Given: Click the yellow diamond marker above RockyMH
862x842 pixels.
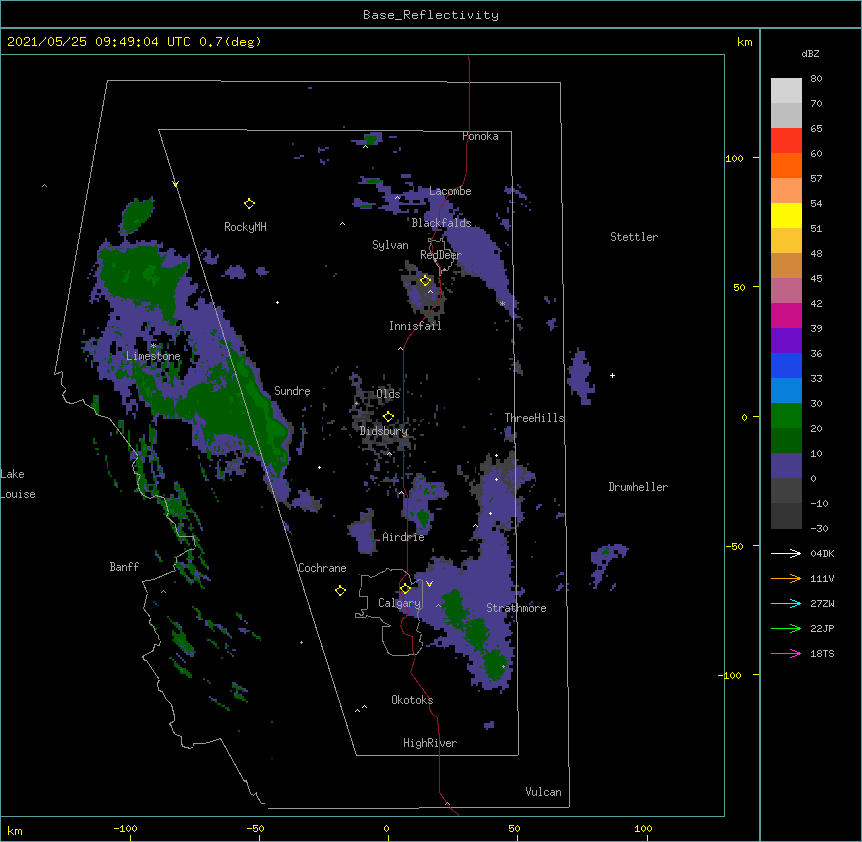Looking at the screenshot, I should point(249,204).
